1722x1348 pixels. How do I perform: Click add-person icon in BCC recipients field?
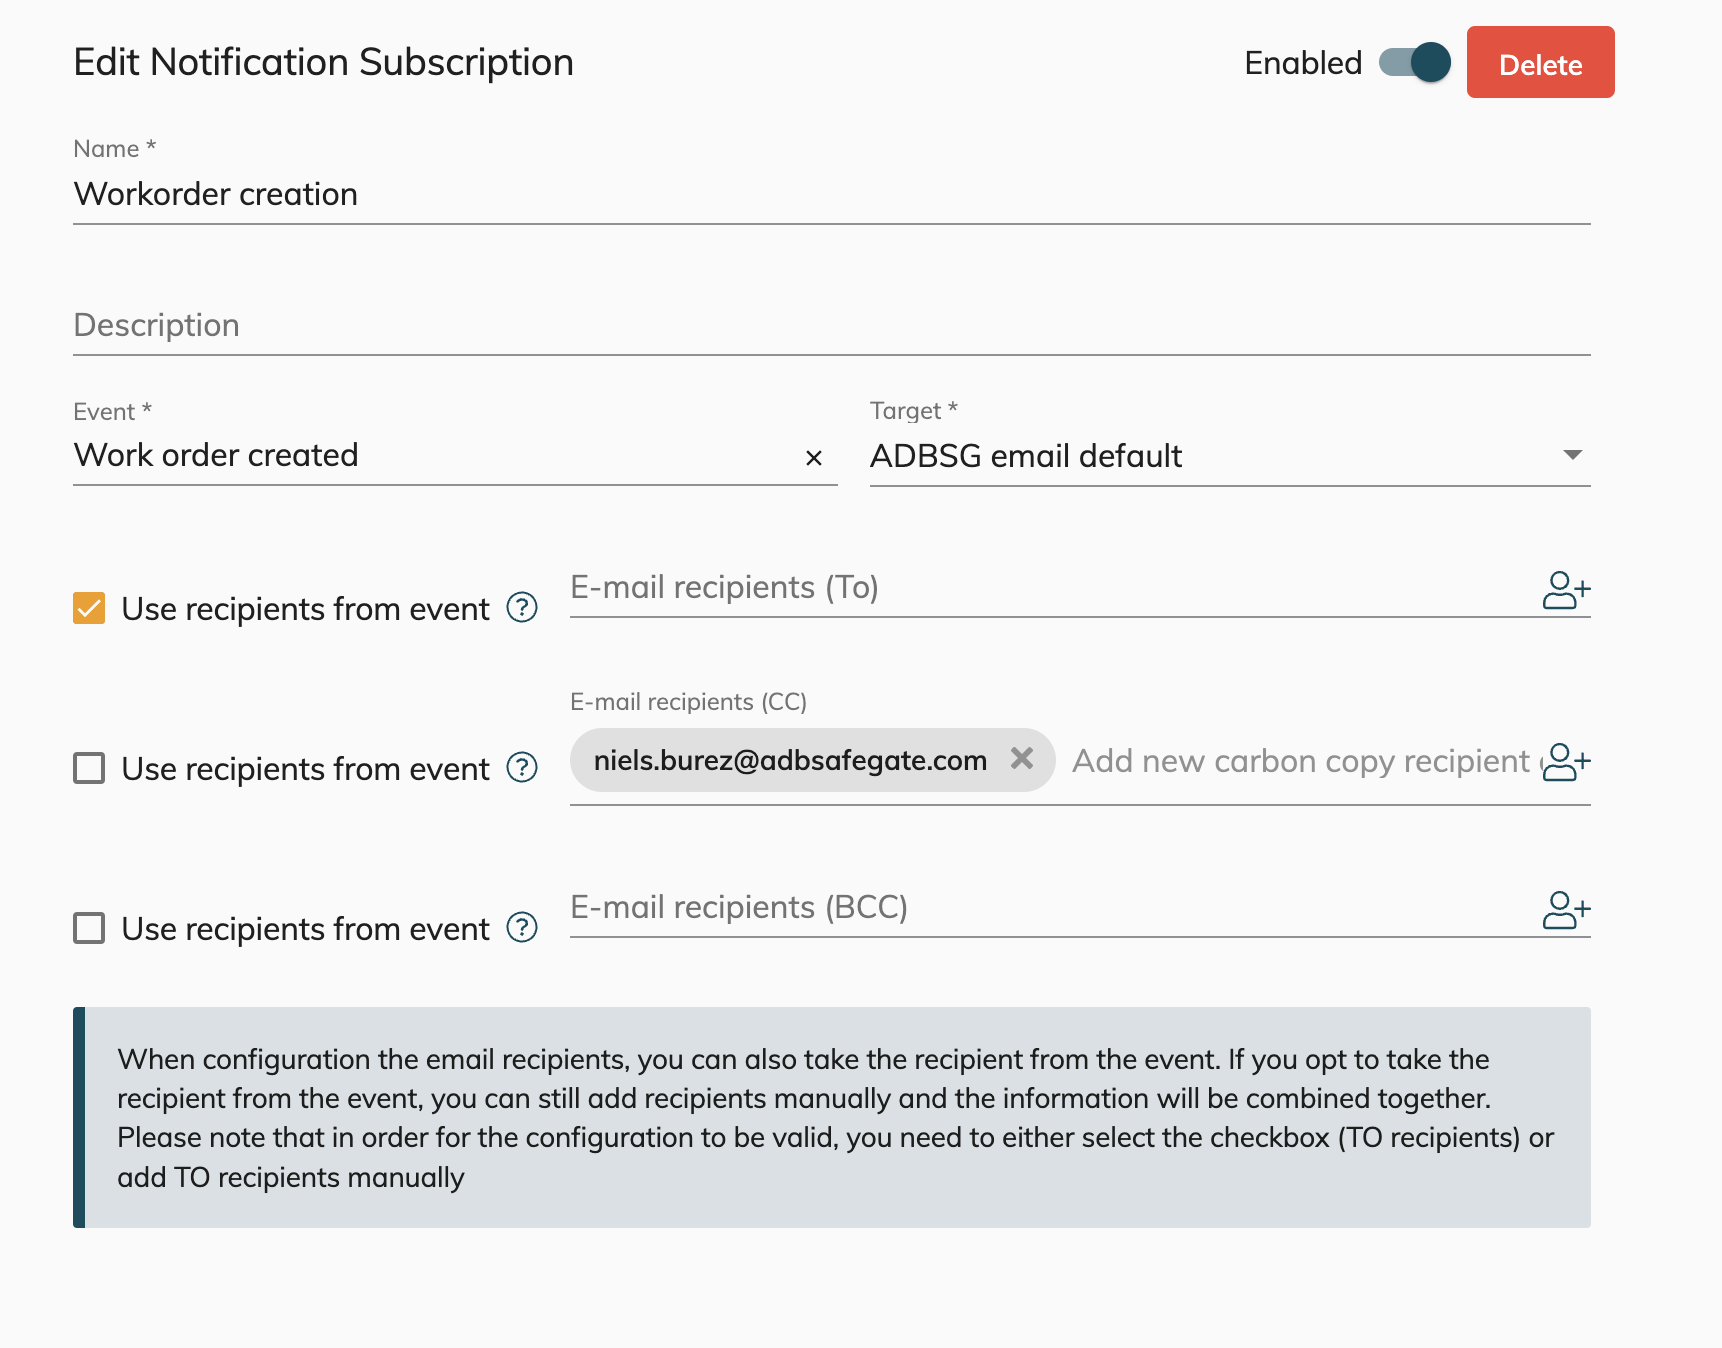1565,910
